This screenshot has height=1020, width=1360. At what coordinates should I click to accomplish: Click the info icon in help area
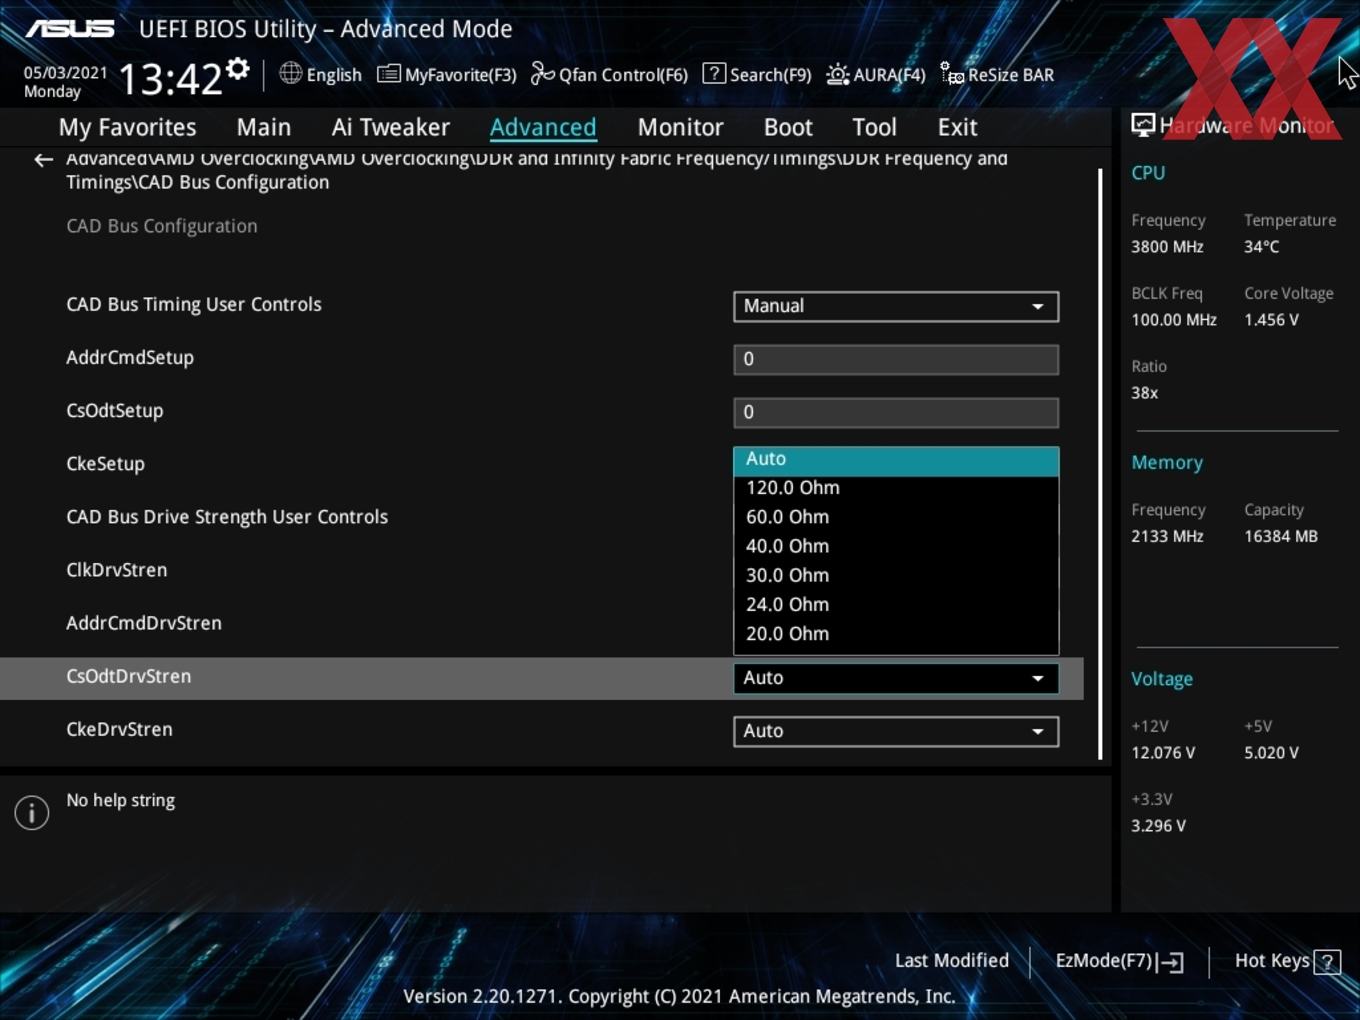(x=32, y=812)
